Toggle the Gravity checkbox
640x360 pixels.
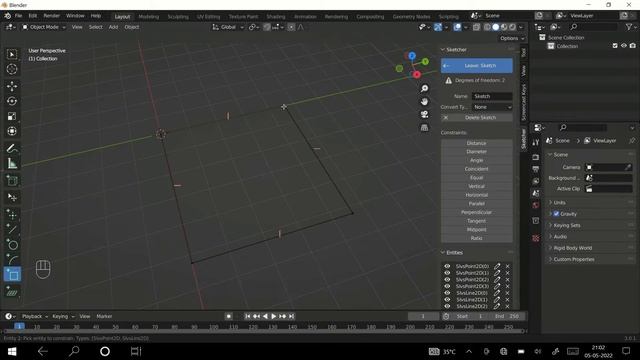click(x=556, y=214)
